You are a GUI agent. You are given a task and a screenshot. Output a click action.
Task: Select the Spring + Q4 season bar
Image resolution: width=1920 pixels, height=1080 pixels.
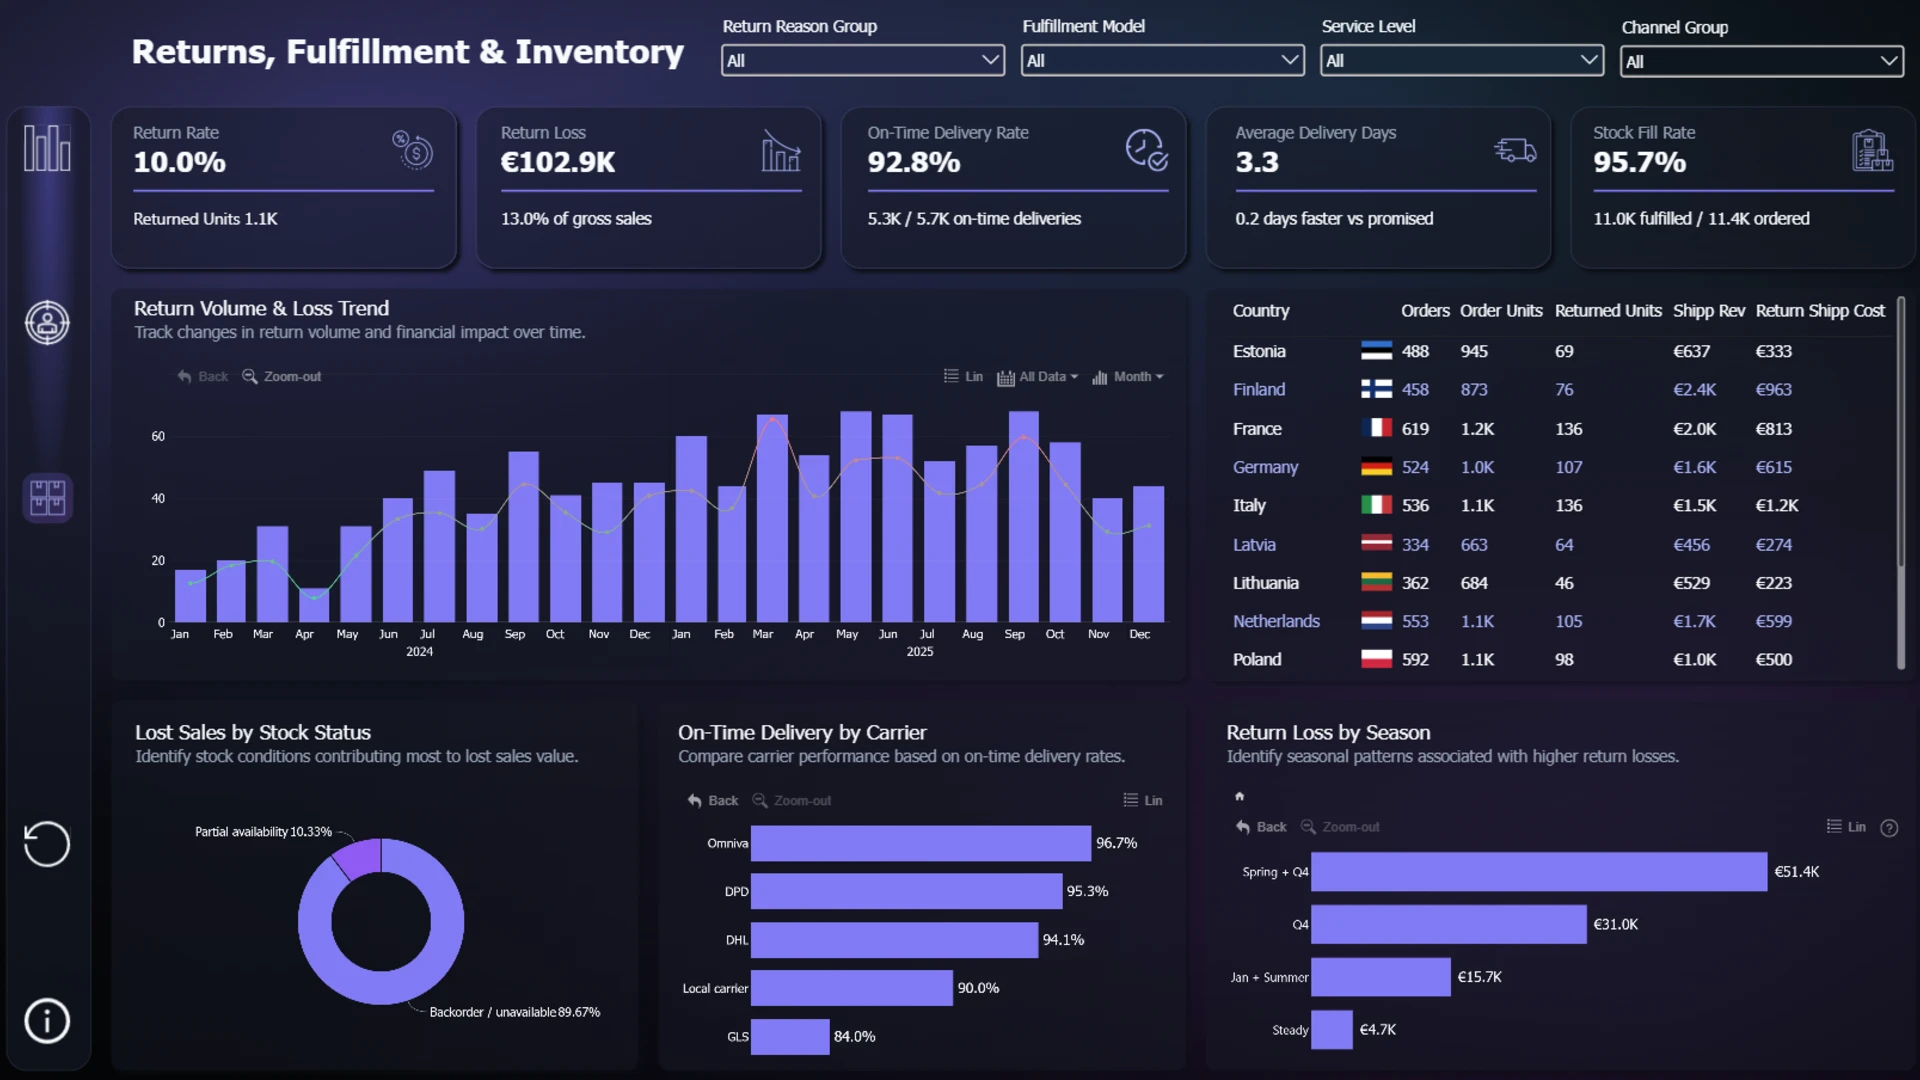(x=1539, y=872)
